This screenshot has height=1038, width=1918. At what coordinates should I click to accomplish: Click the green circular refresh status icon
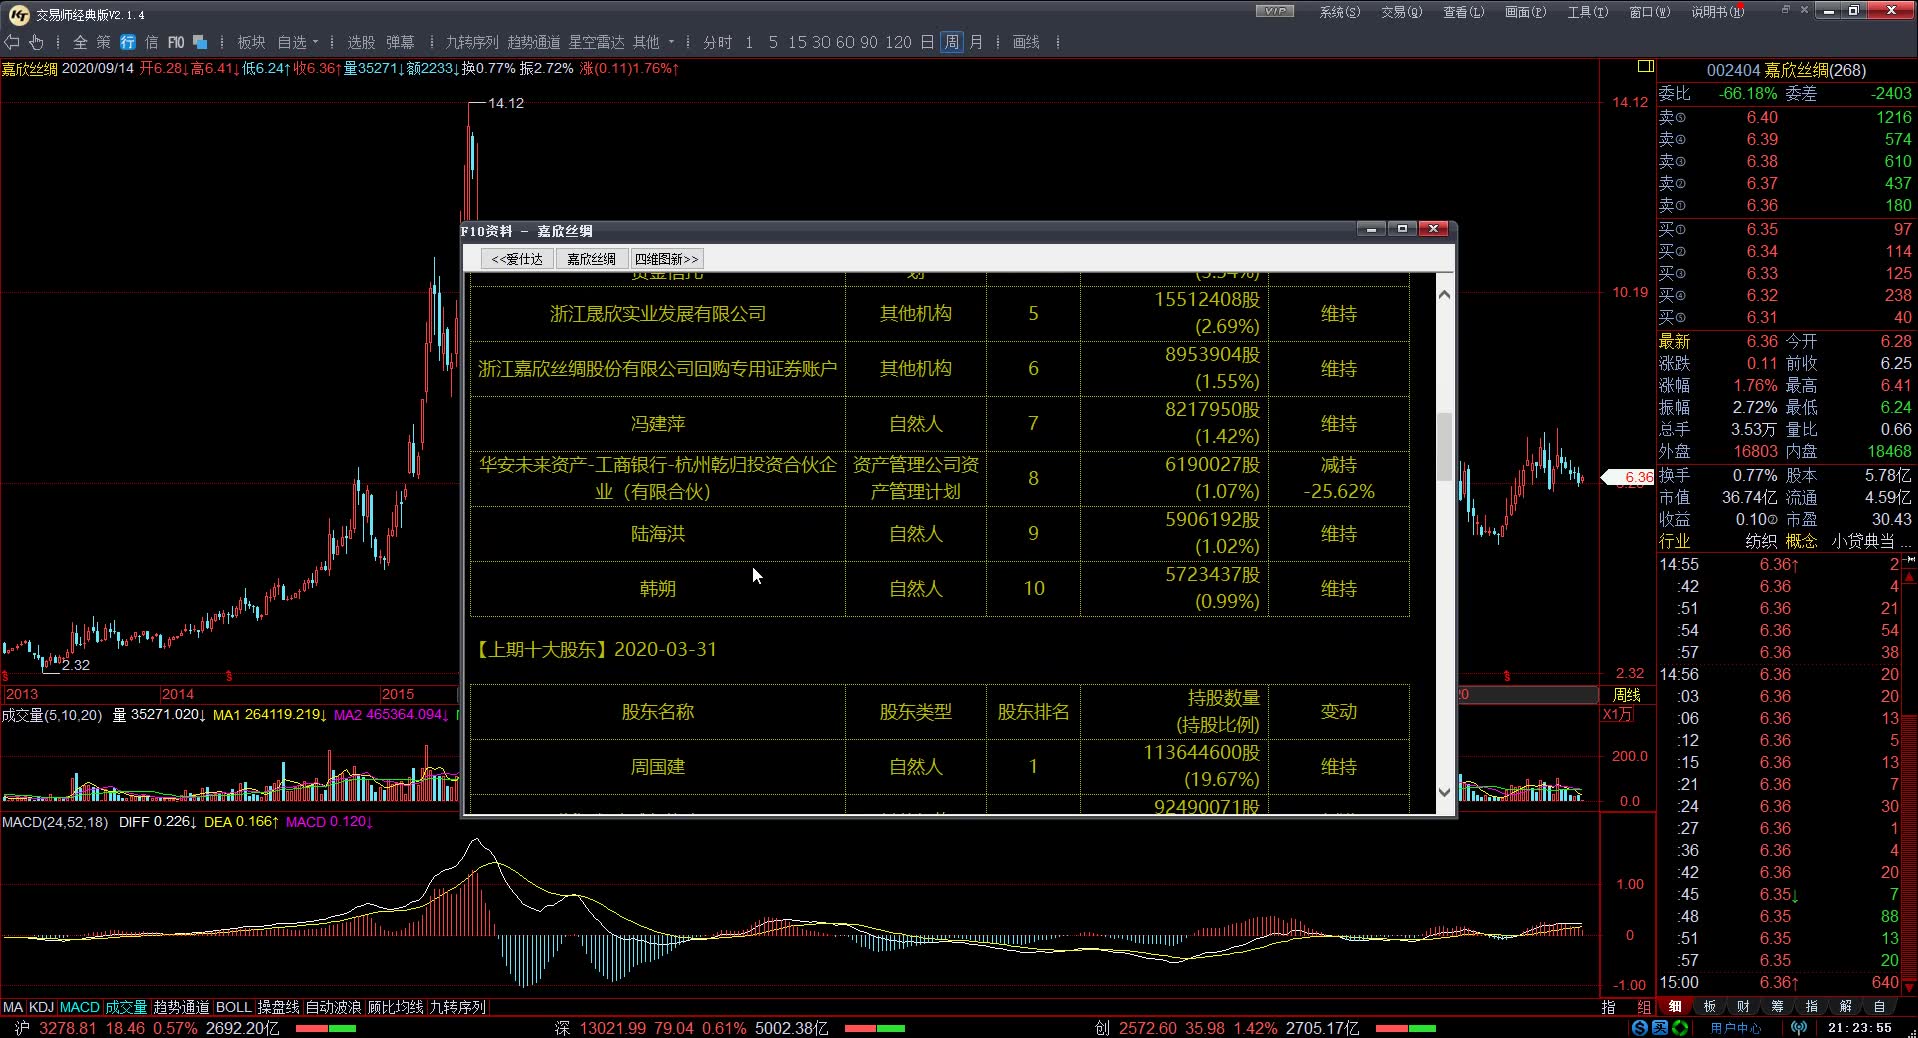coord(1680,1028)
